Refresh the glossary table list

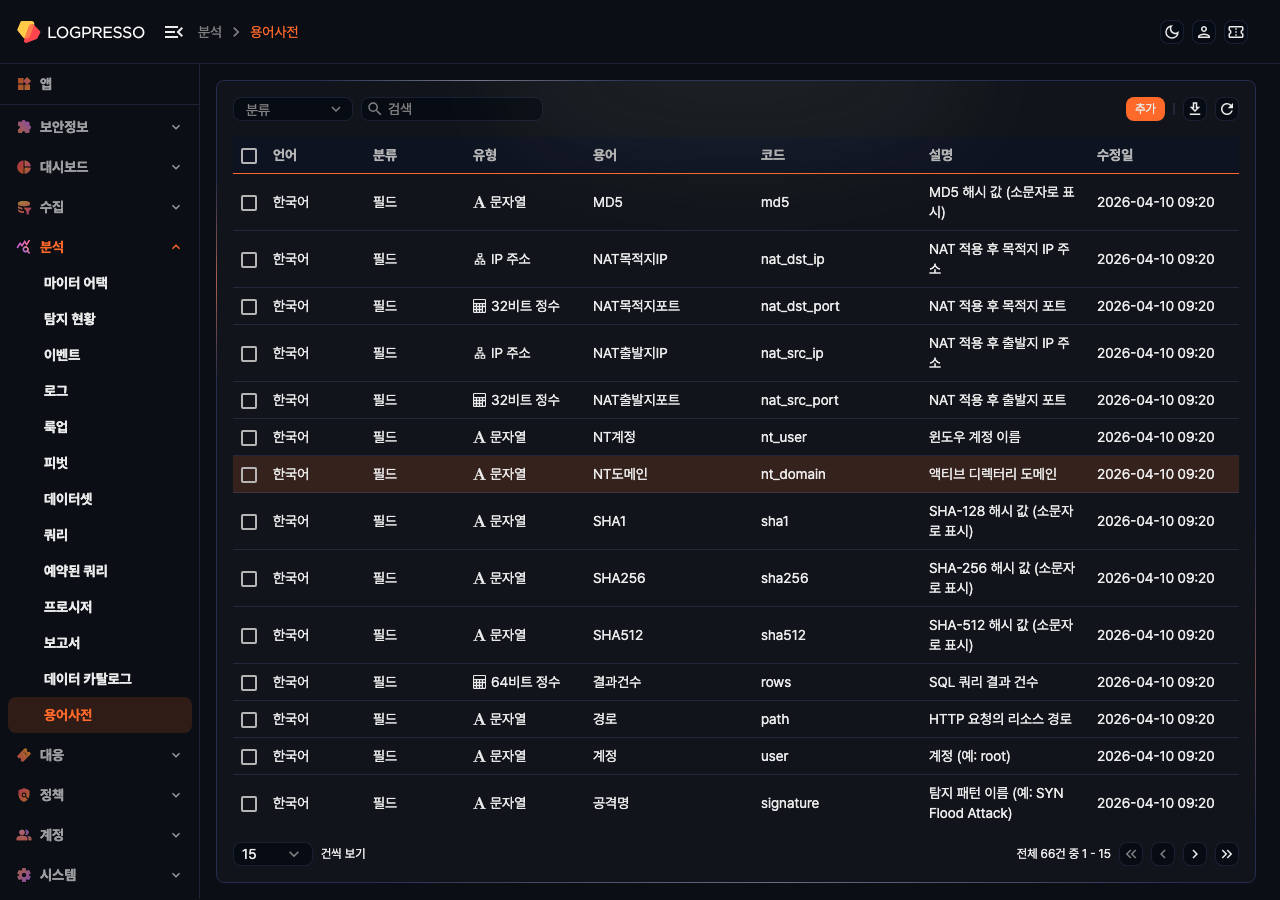[1227, 109]
